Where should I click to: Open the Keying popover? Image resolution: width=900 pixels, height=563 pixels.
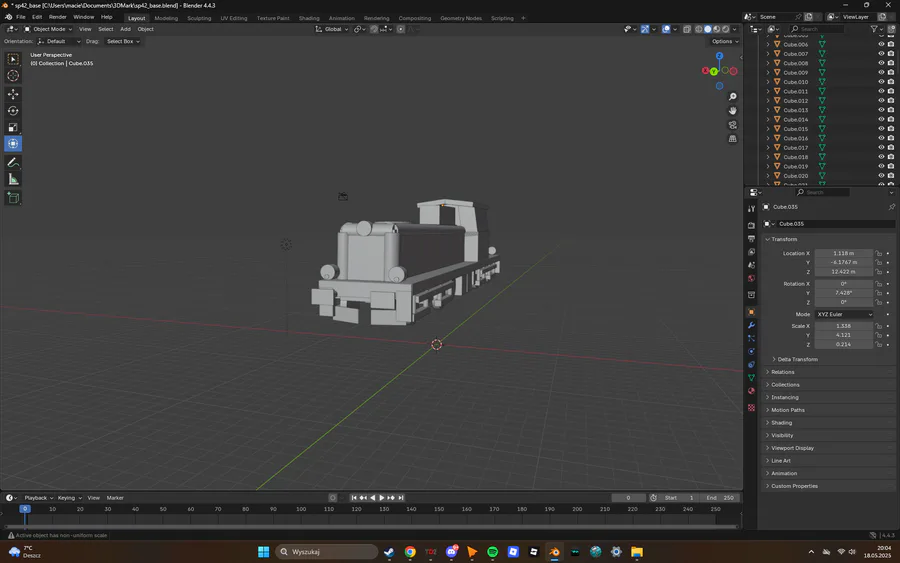coord(69,498)
